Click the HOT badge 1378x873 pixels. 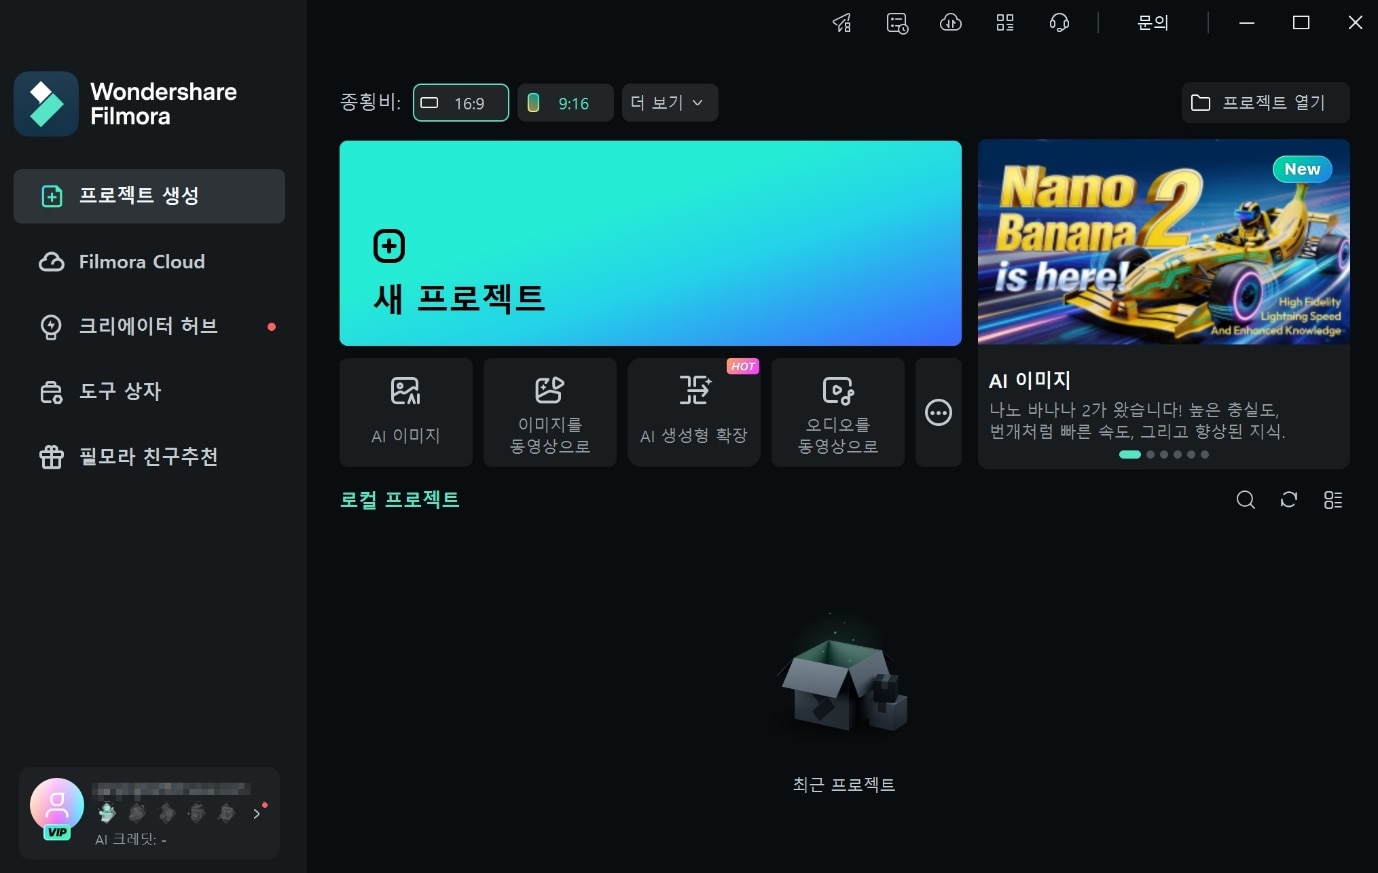click(x=743, y=366)
